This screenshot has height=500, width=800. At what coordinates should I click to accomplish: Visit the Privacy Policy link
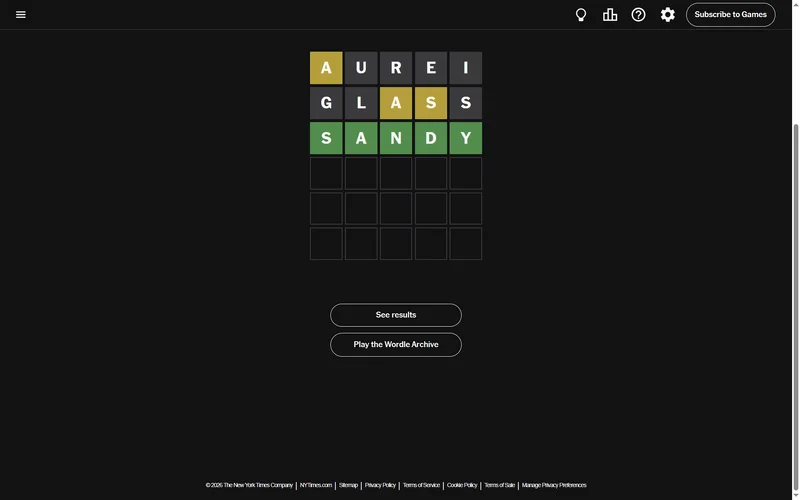tap(380, 485)
